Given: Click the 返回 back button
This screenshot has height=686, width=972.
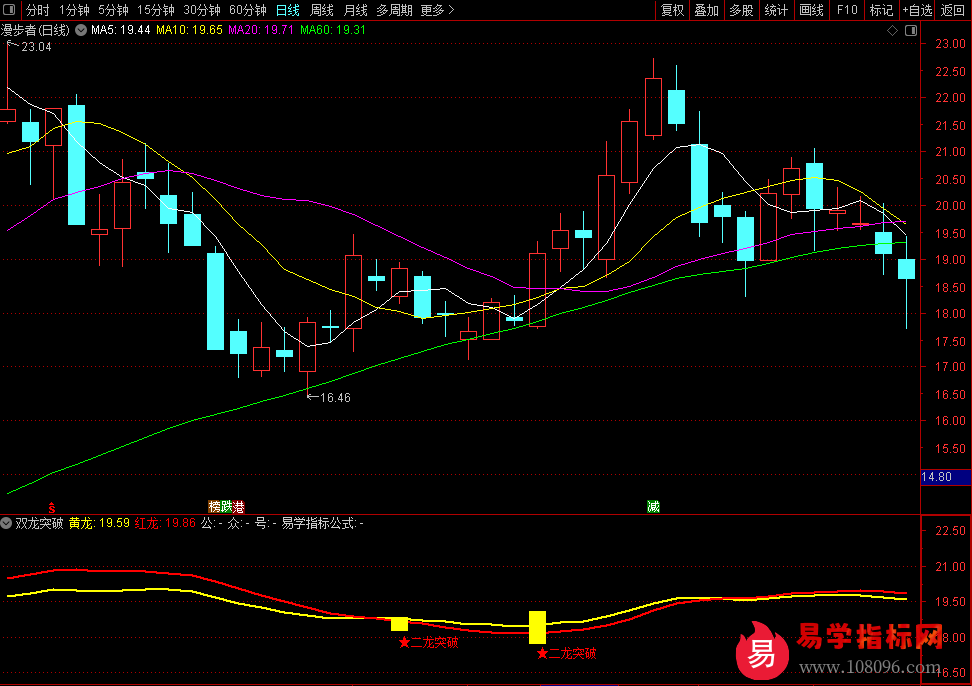Looking at the screenshot, I should [x=953, y=10].
